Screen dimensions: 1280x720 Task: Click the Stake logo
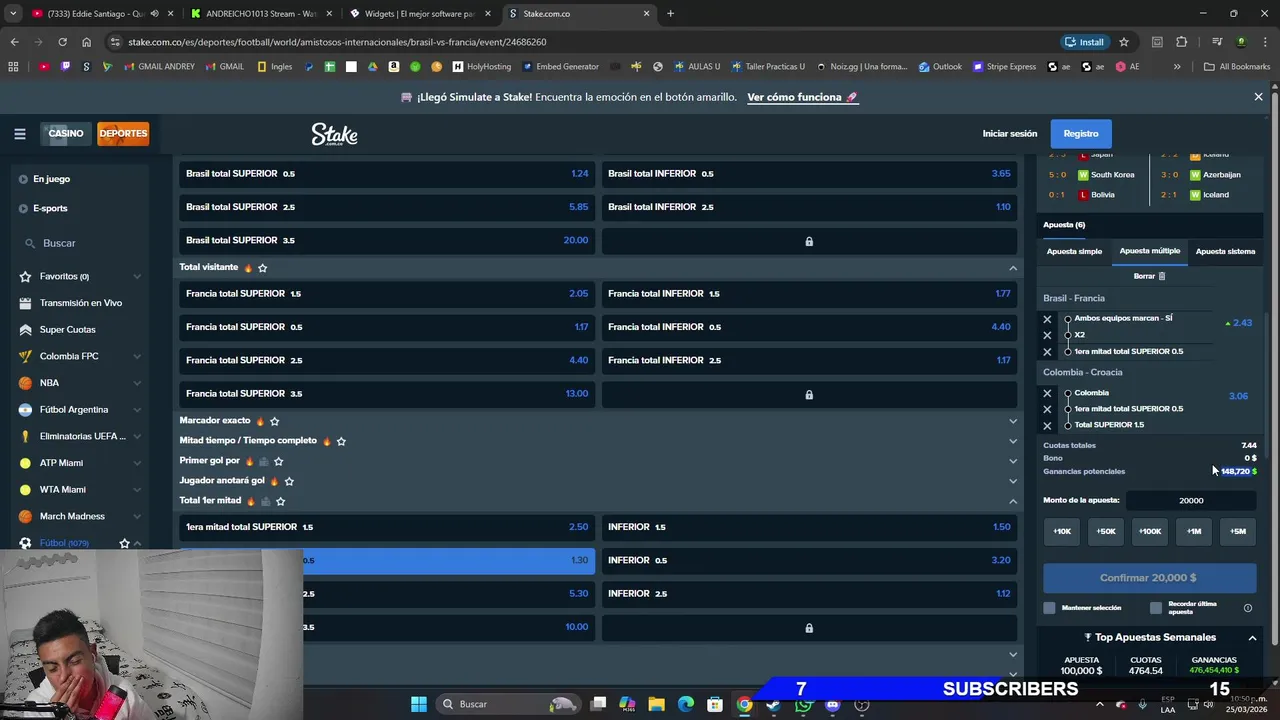coord(334,134)
